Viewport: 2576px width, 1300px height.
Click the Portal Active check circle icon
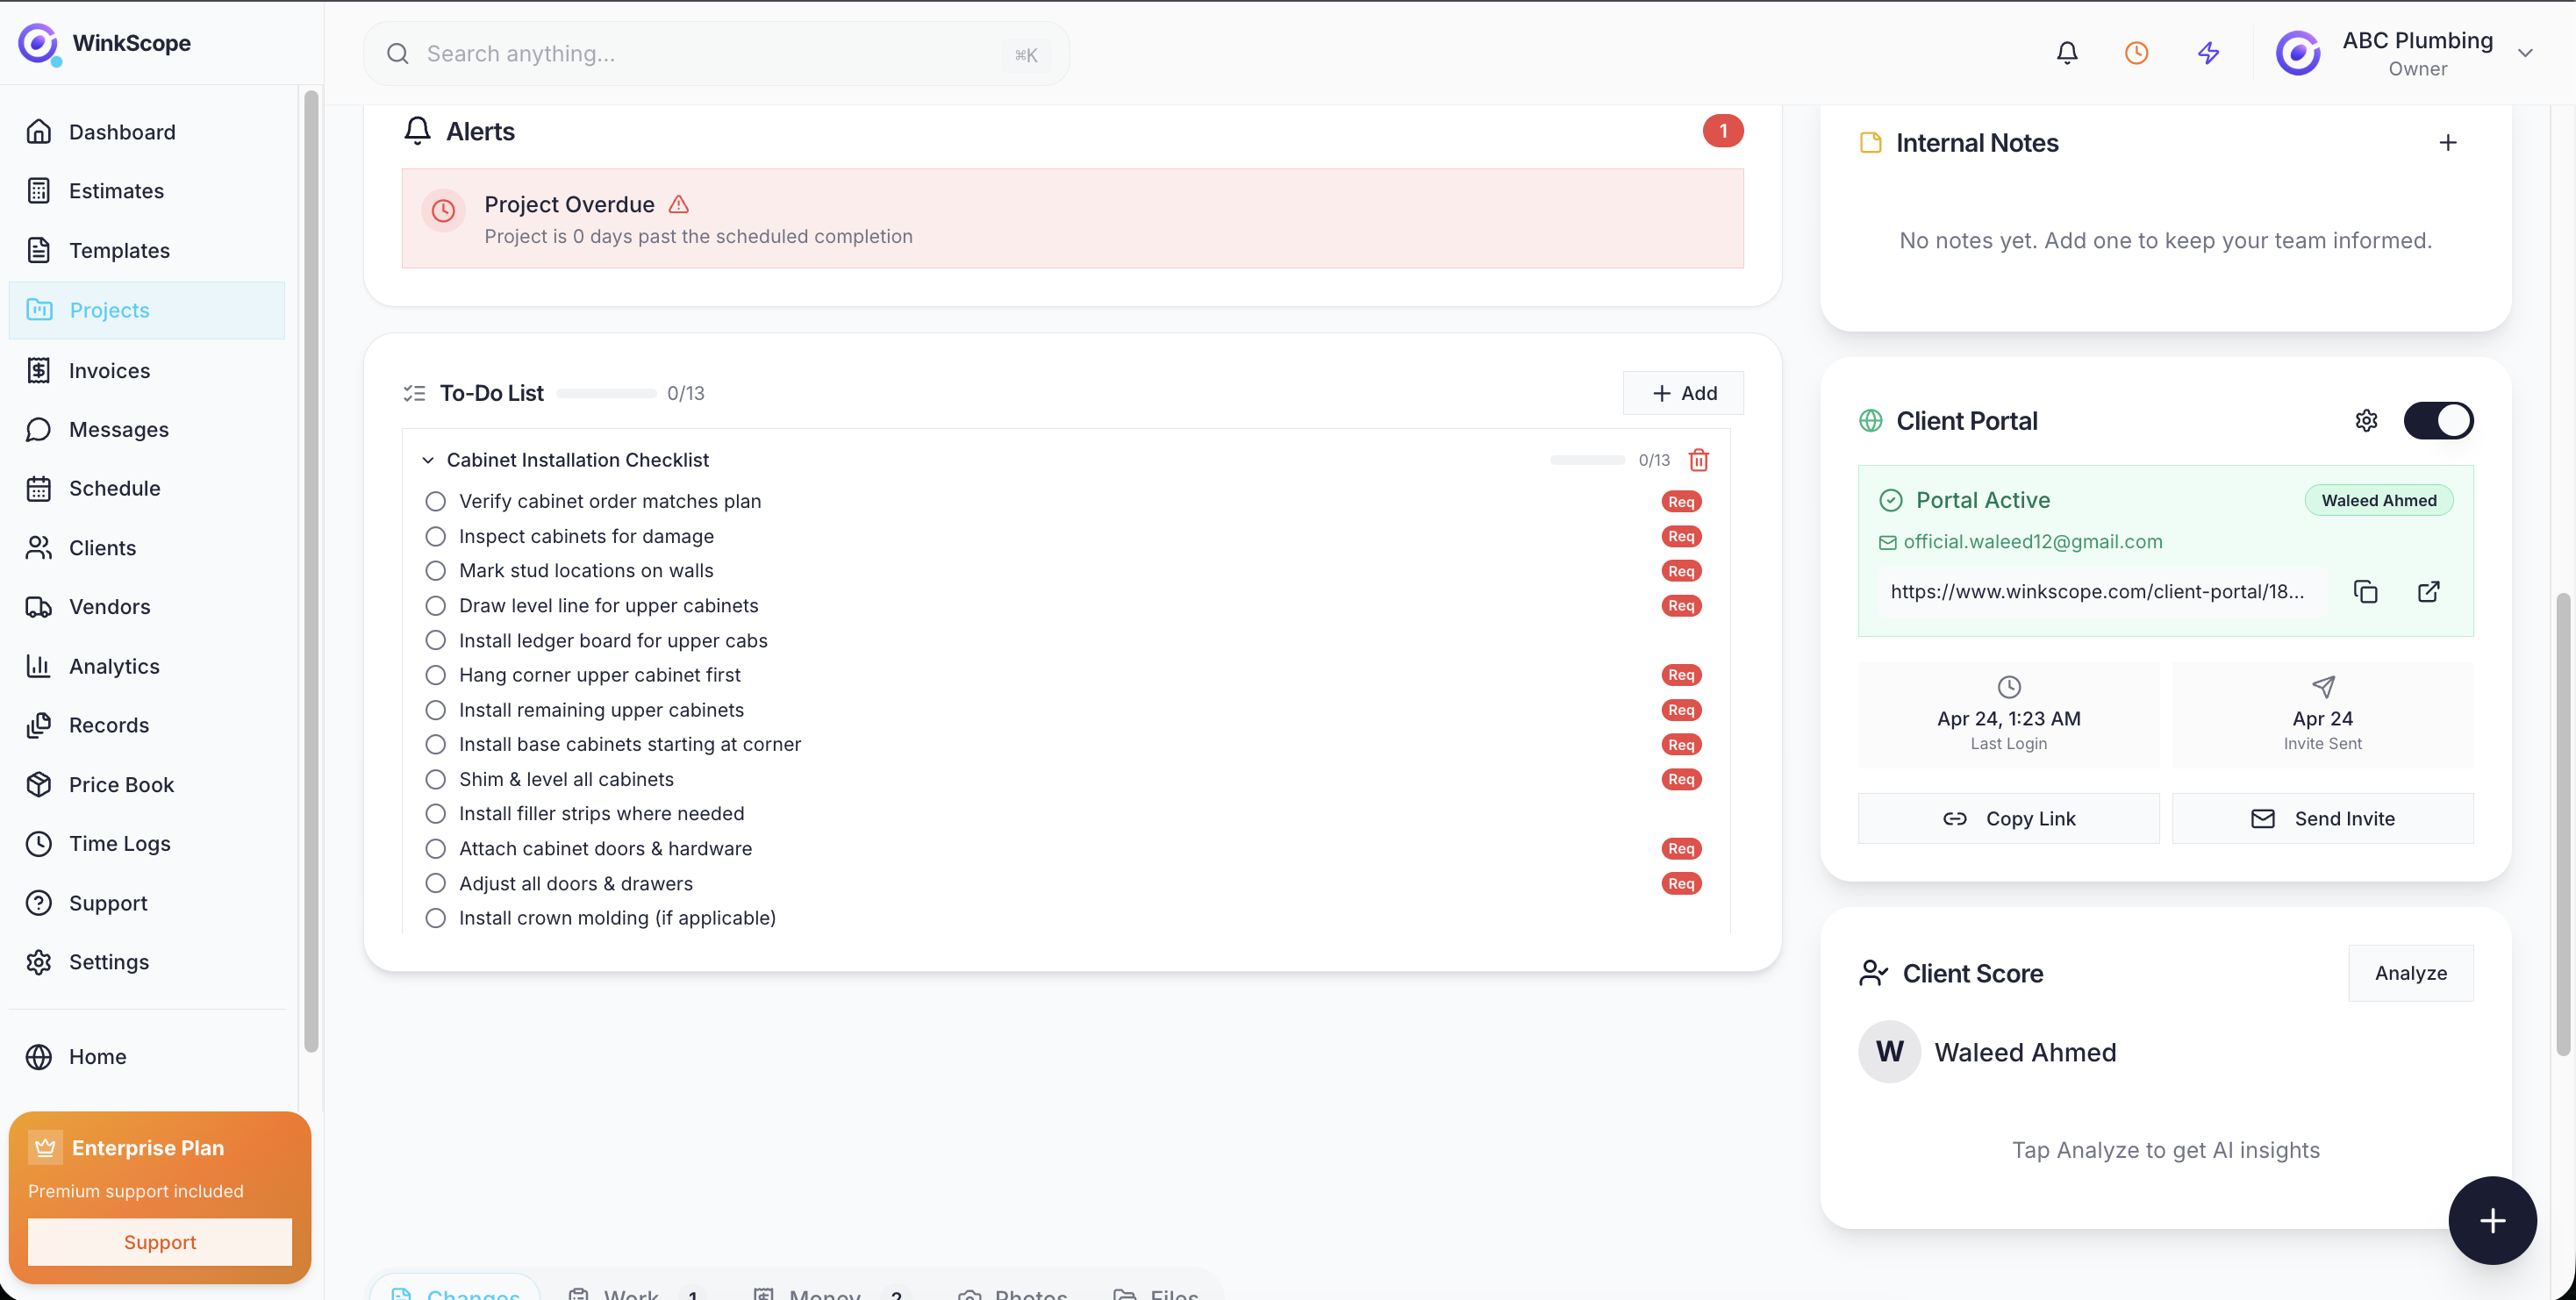(x=1890, y=500)
